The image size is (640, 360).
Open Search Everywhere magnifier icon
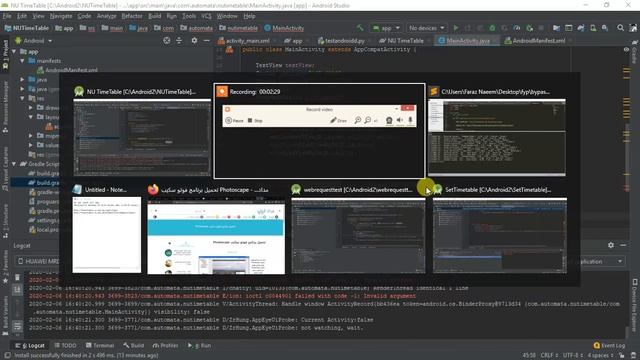620,28
